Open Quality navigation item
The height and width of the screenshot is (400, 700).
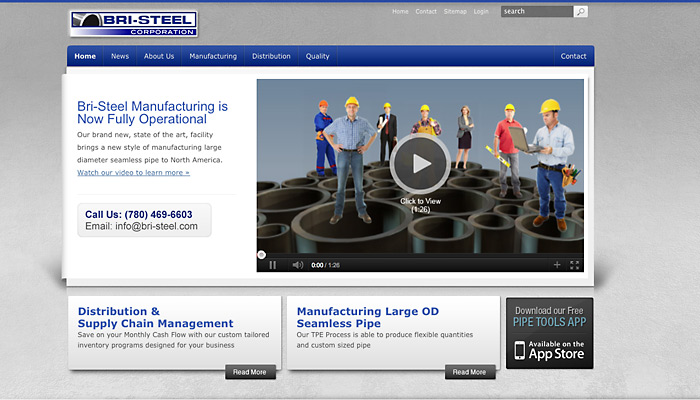coord(317,56)
